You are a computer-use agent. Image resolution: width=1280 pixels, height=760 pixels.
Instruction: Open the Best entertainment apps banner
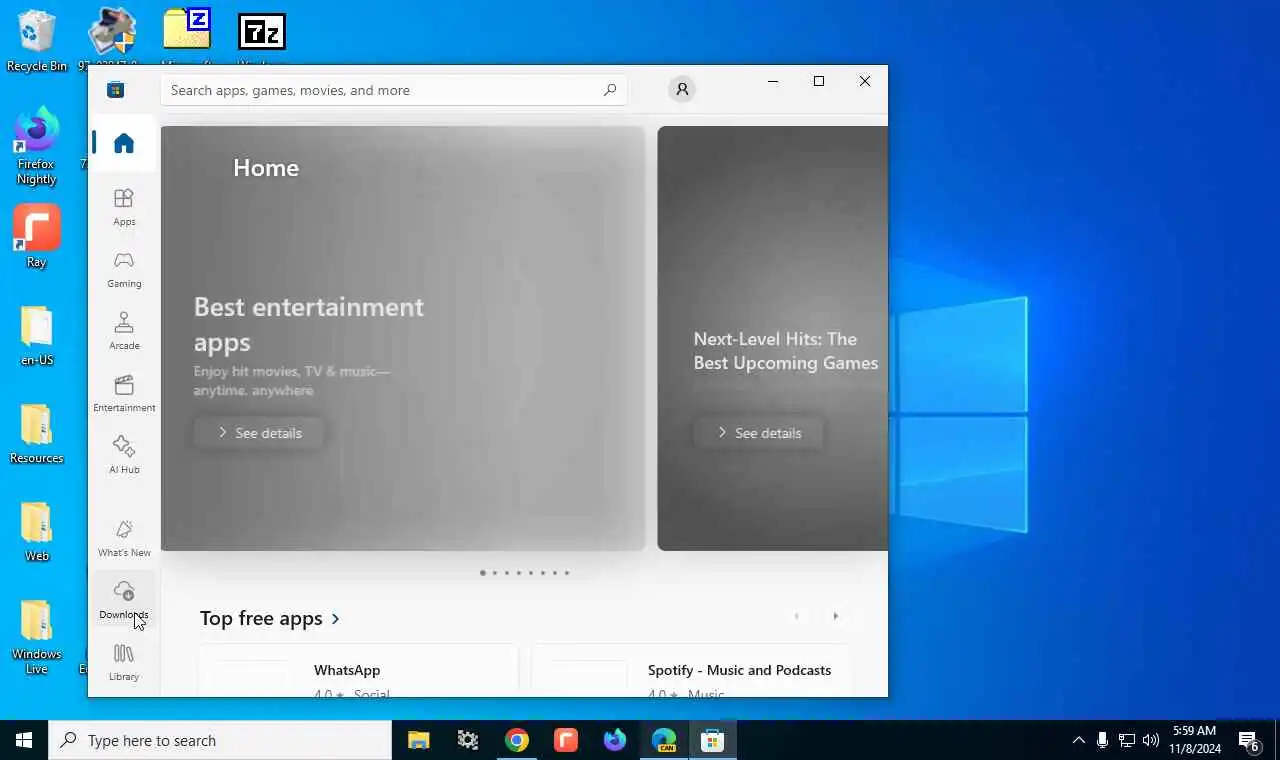coord(403,338)
